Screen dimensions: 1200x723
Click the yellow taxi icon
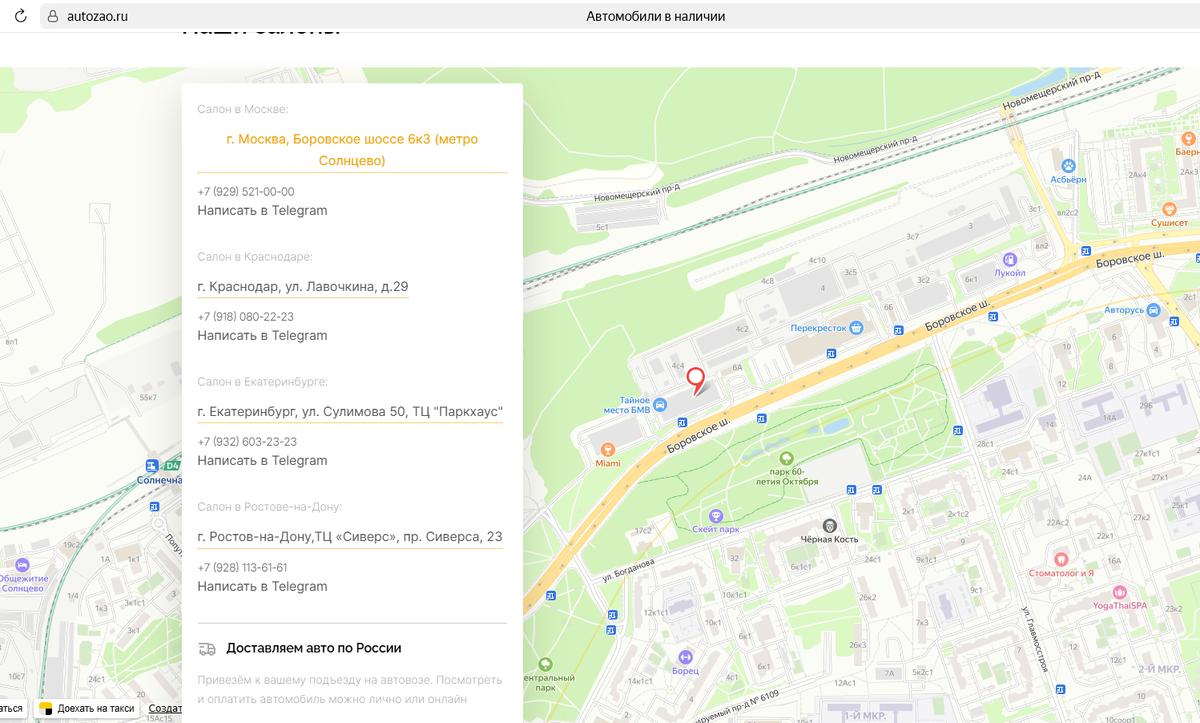(46, 708)
